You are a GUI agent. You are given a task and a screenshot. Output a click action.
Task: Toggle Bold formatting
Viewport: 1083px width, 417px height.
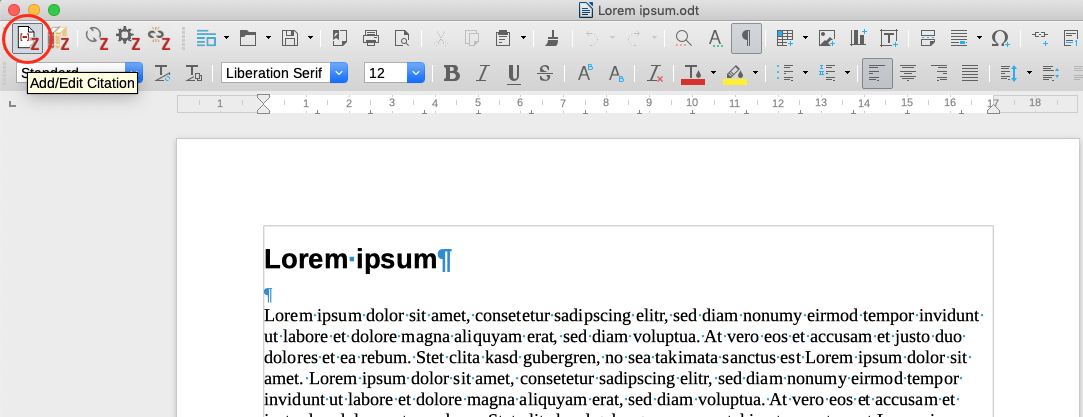(451, 73)
